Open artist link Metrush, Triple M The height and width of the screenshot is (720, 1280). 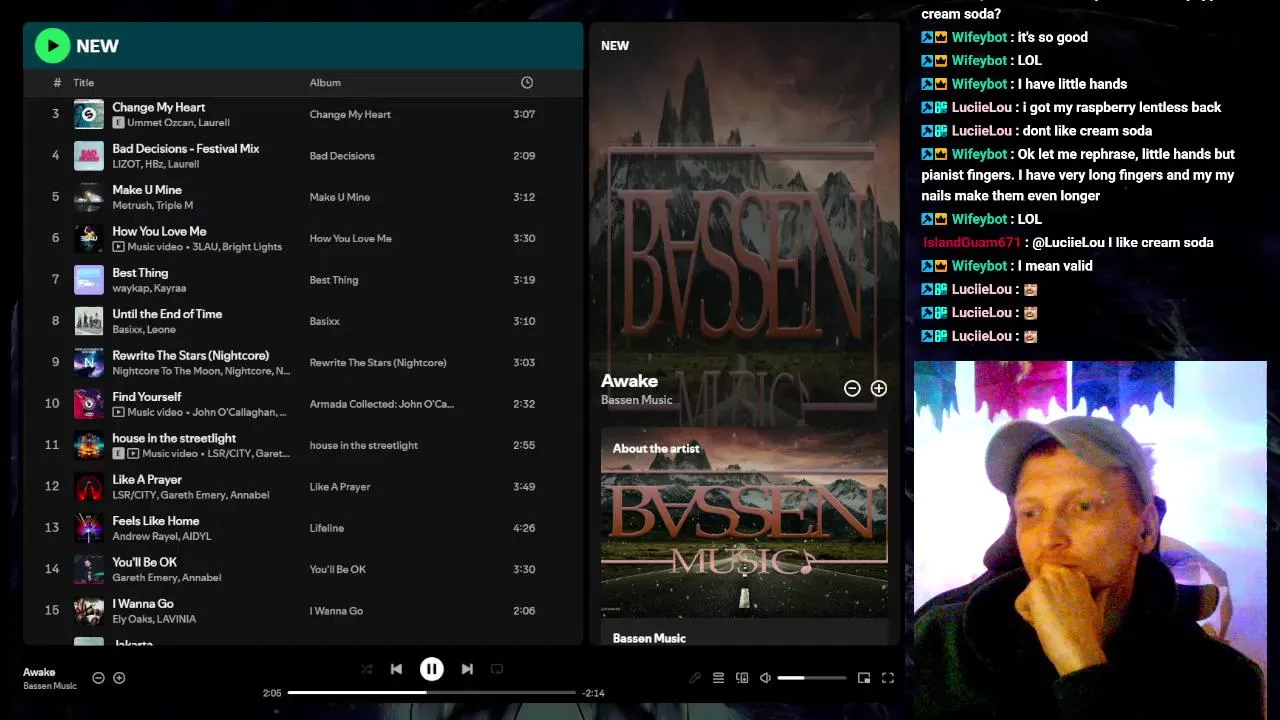[153, 205]
